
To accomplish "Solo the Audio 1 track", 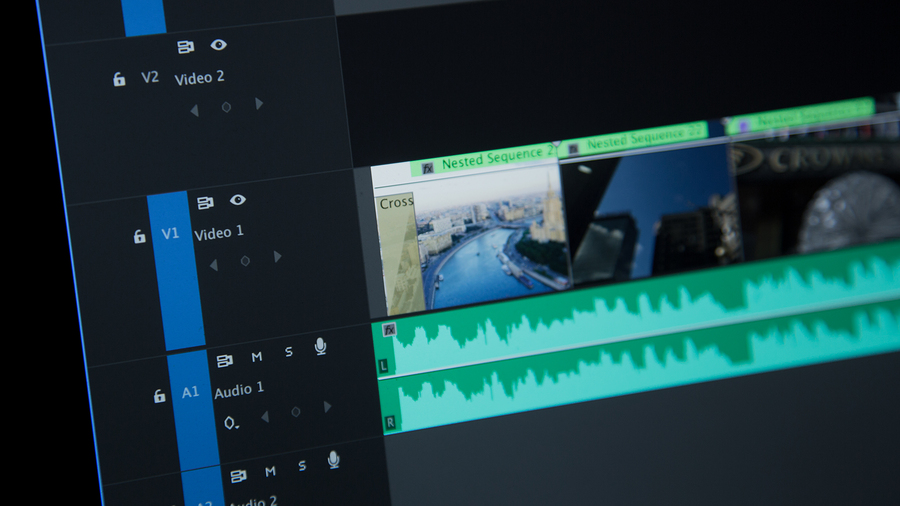I will click(289, 352).
